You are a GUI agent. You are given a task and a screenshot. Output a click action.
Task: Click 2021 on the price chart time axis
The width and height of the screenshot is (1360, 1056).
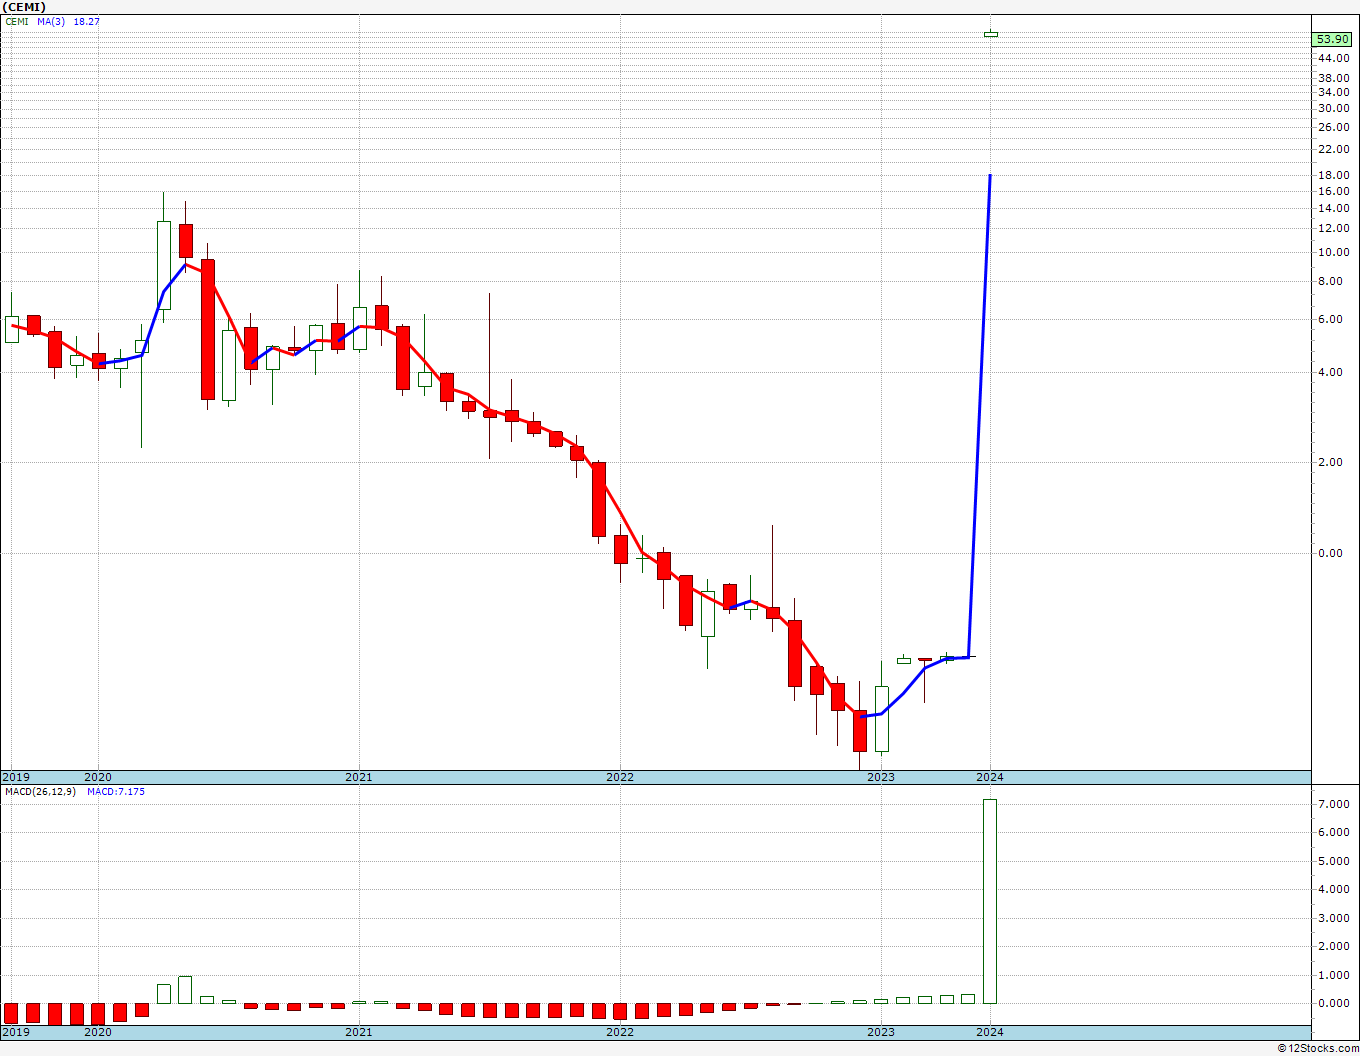[359, 777]
